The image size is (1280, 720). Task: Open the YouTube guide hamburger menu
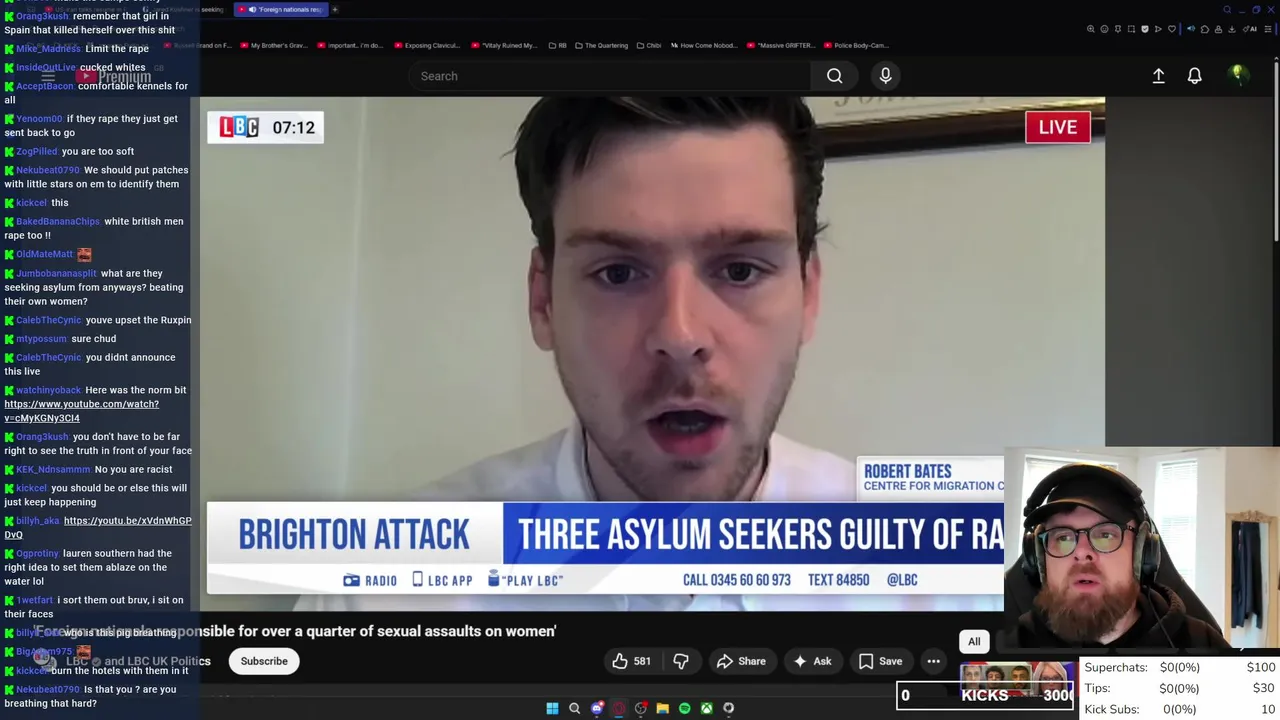point(48,76)
